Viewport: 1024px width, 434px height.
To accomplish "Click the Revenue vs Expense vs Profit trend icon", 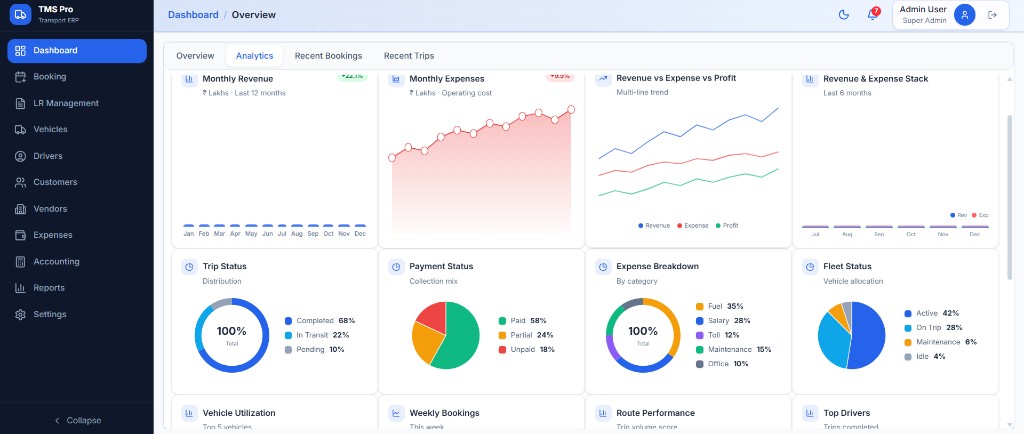I will coord(603,78).
